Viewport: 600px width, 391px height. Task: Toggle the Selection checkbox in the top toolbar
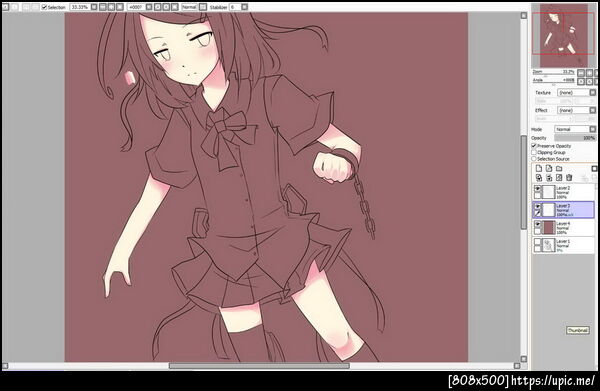(x=44, y=7)
